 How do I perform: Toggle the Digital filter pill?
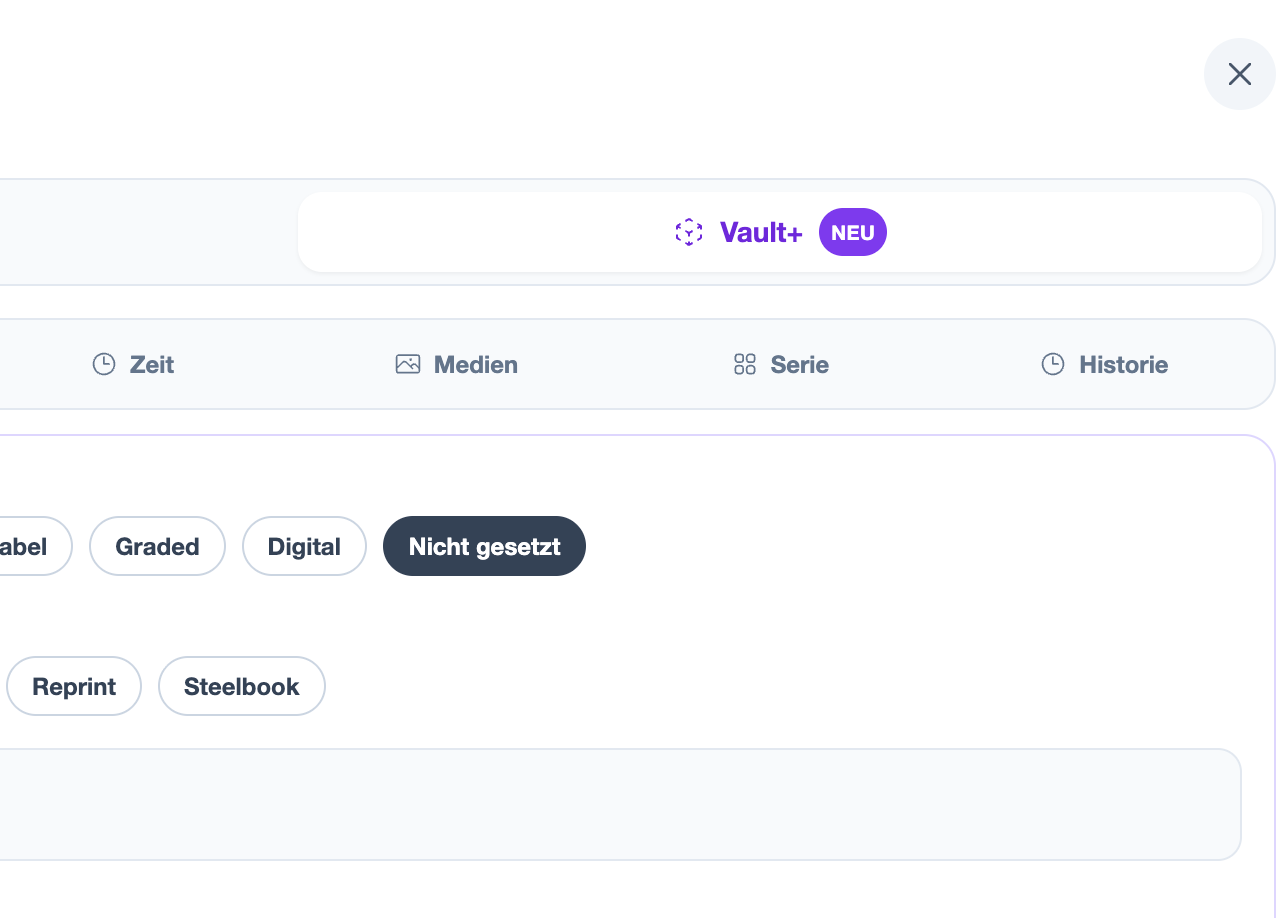coord(304,546)
